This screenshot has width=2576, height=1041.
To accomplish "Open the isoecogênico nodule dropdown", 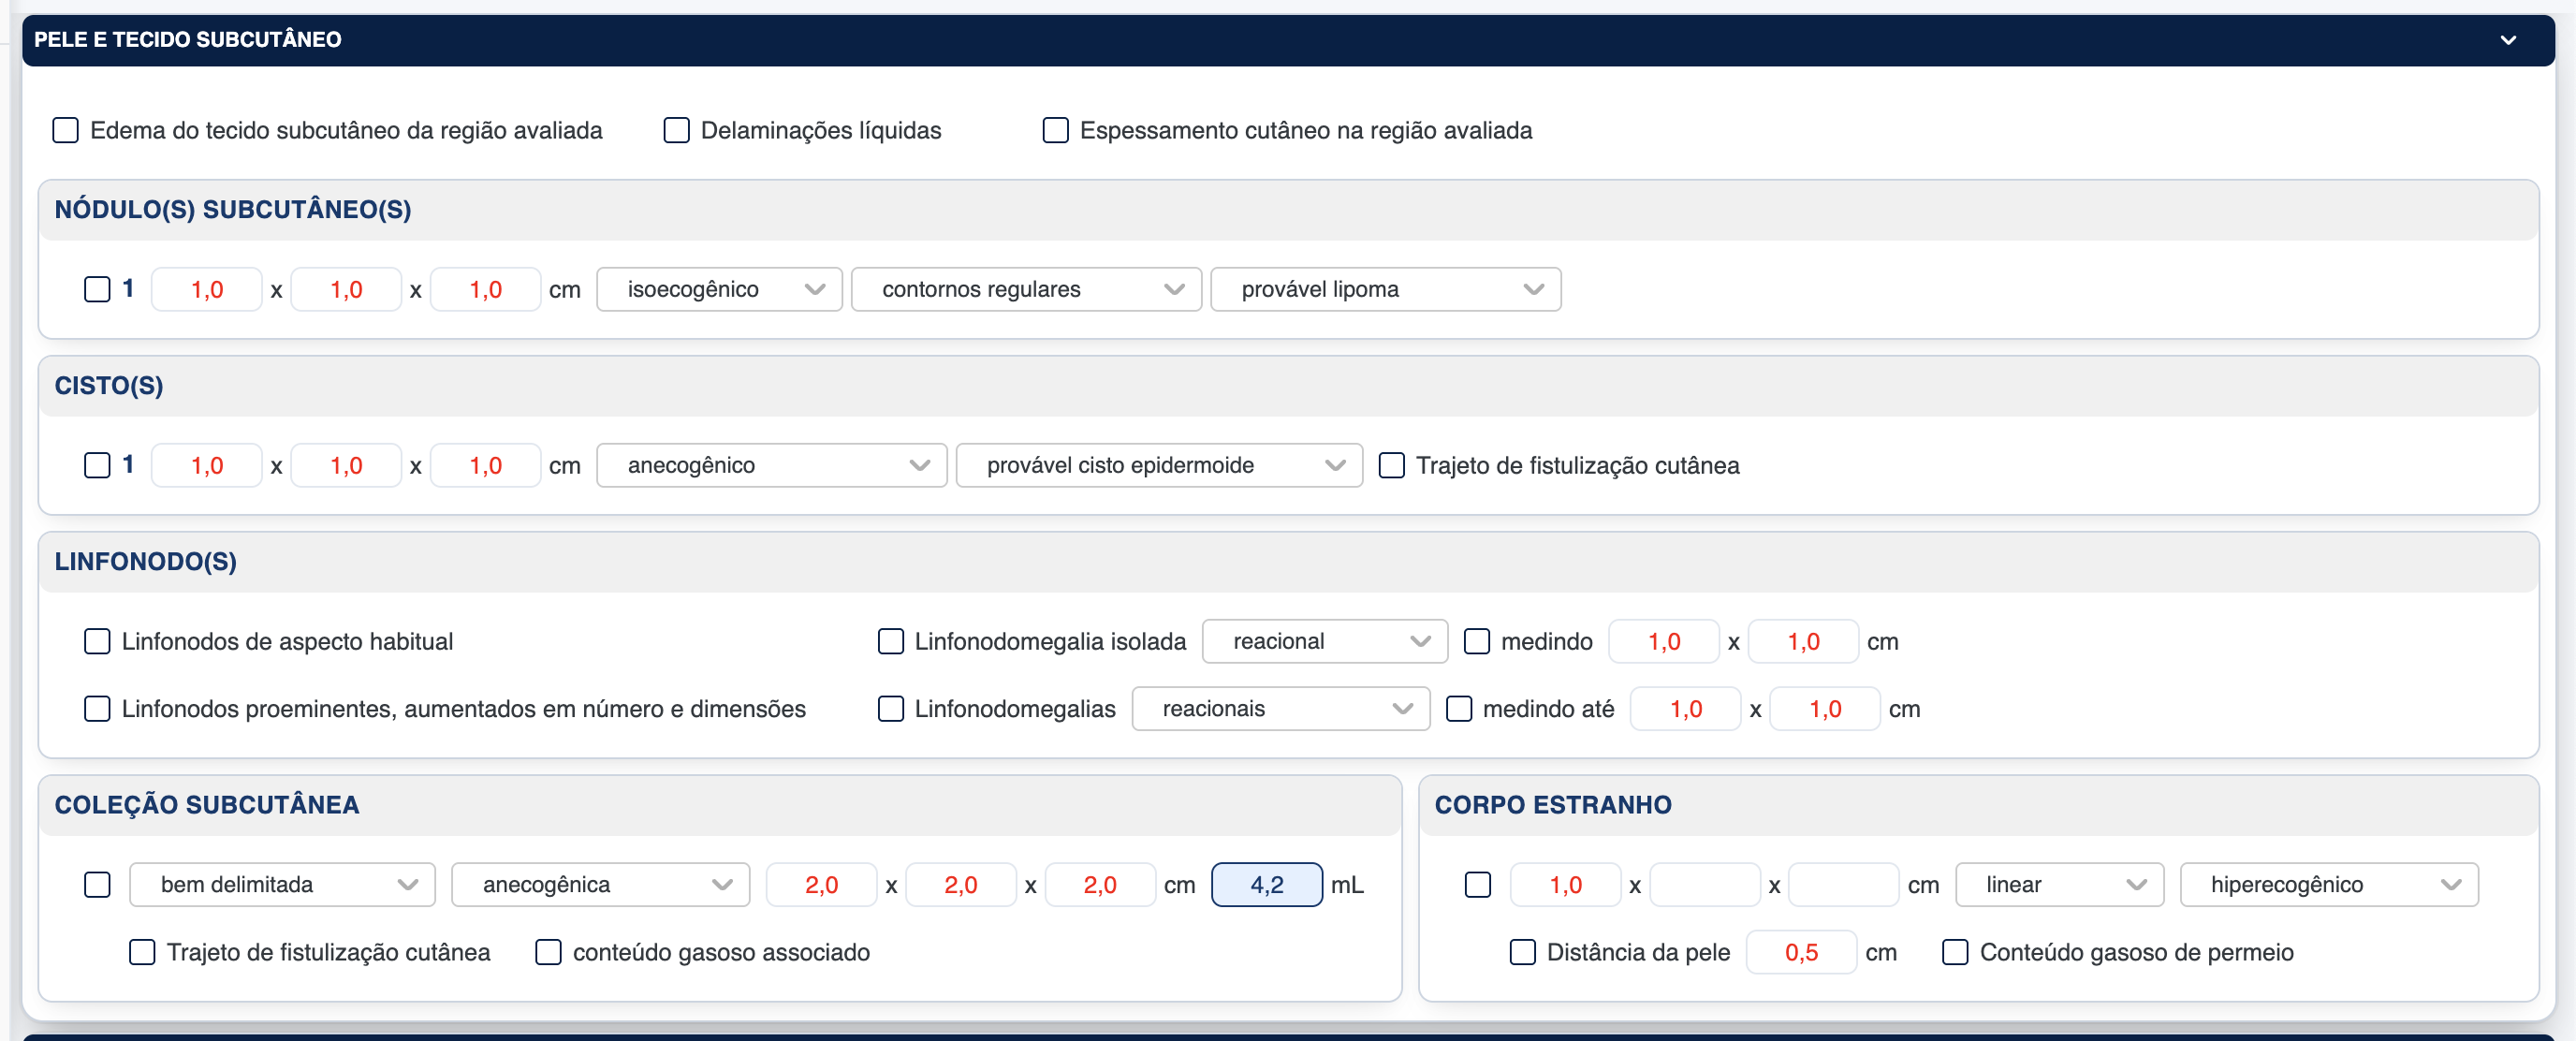I will 719,290.
